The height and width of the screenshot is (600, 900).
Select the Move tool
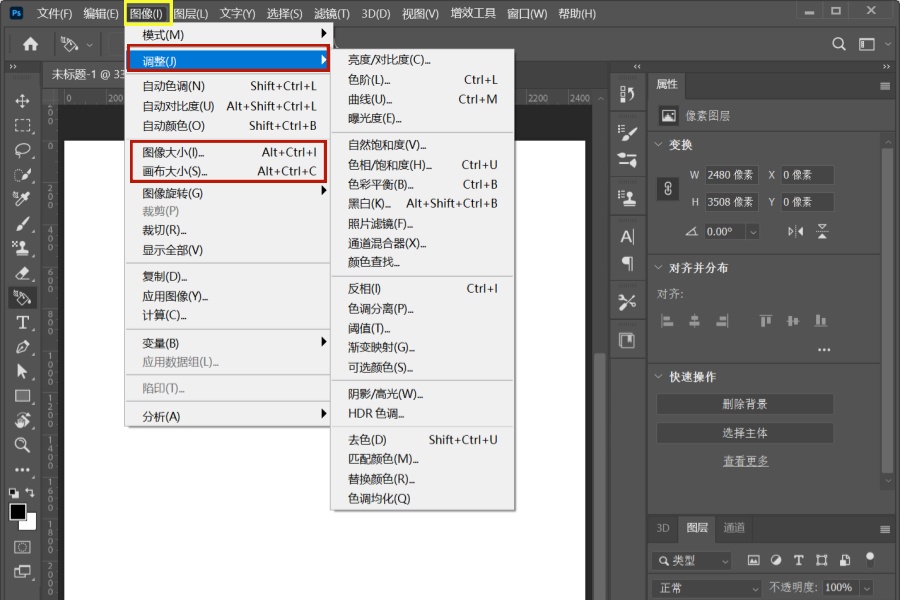22,101
